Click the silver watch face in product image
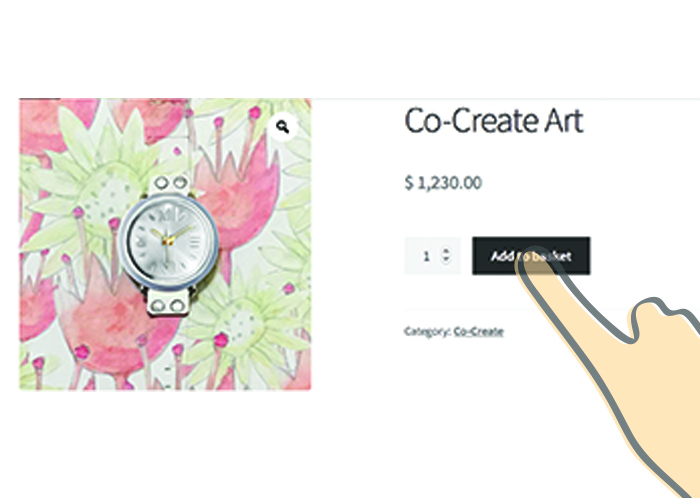This screenshot has height=498, width=700. (169, 243)
